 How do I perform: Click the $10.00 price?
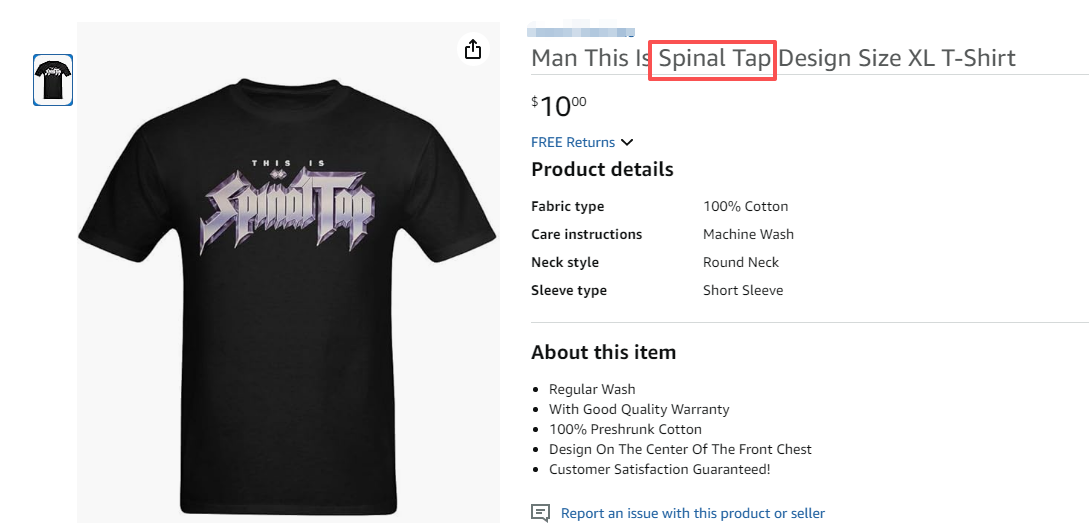coord(559,105)
